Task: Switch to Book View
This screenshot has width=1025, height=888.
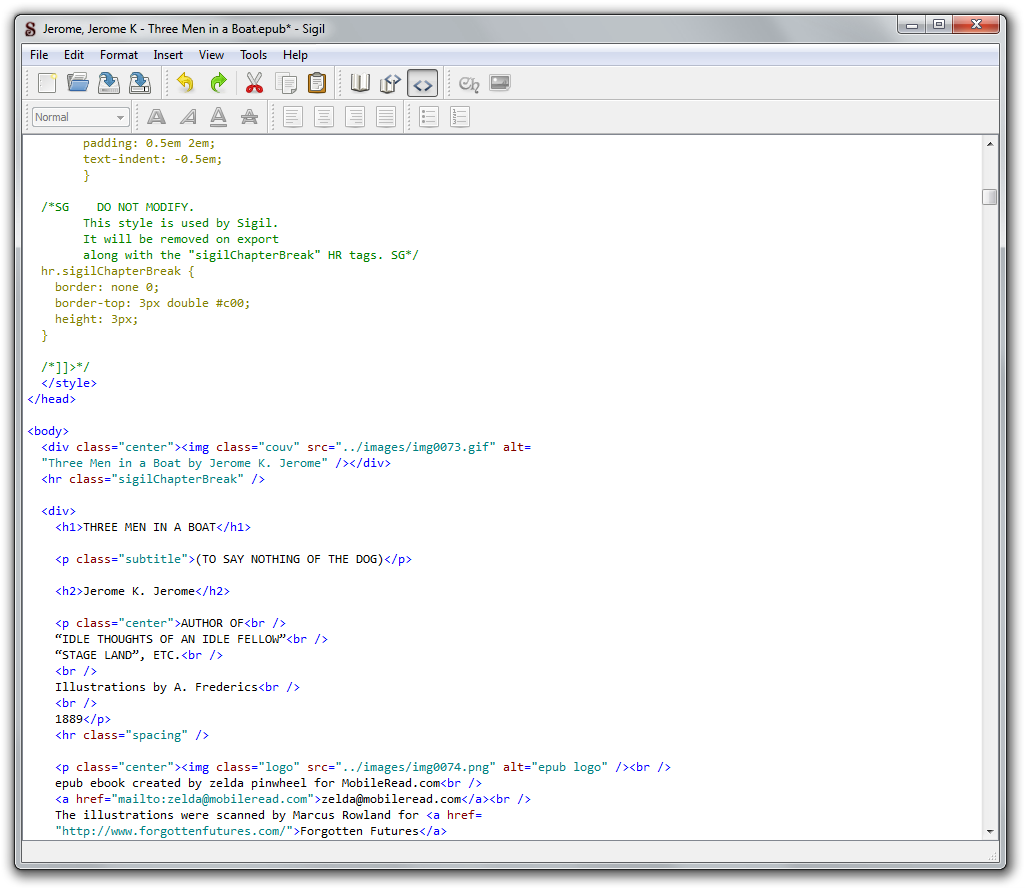Action: click(x=360, y=83)
